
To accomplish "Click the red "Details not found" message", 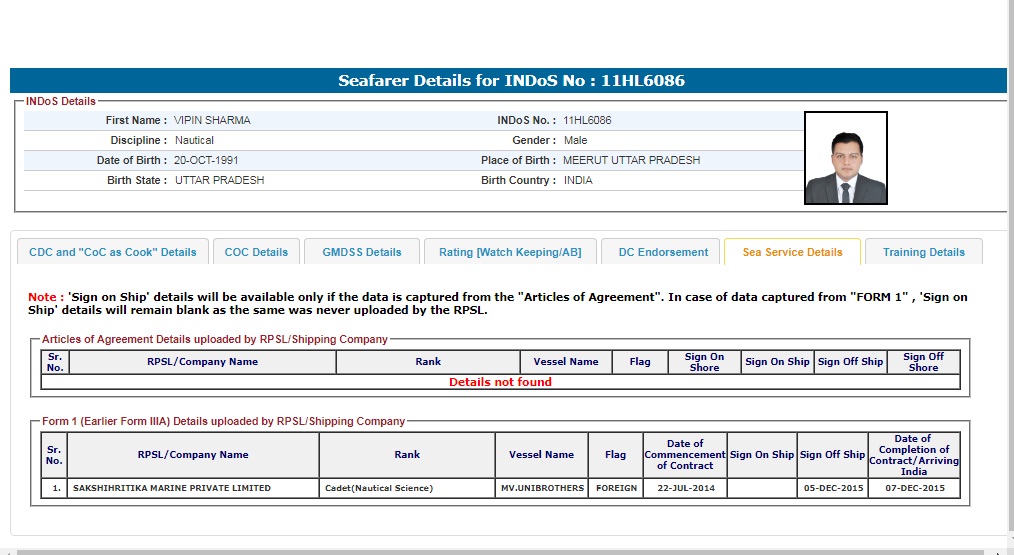I will 500,382.
